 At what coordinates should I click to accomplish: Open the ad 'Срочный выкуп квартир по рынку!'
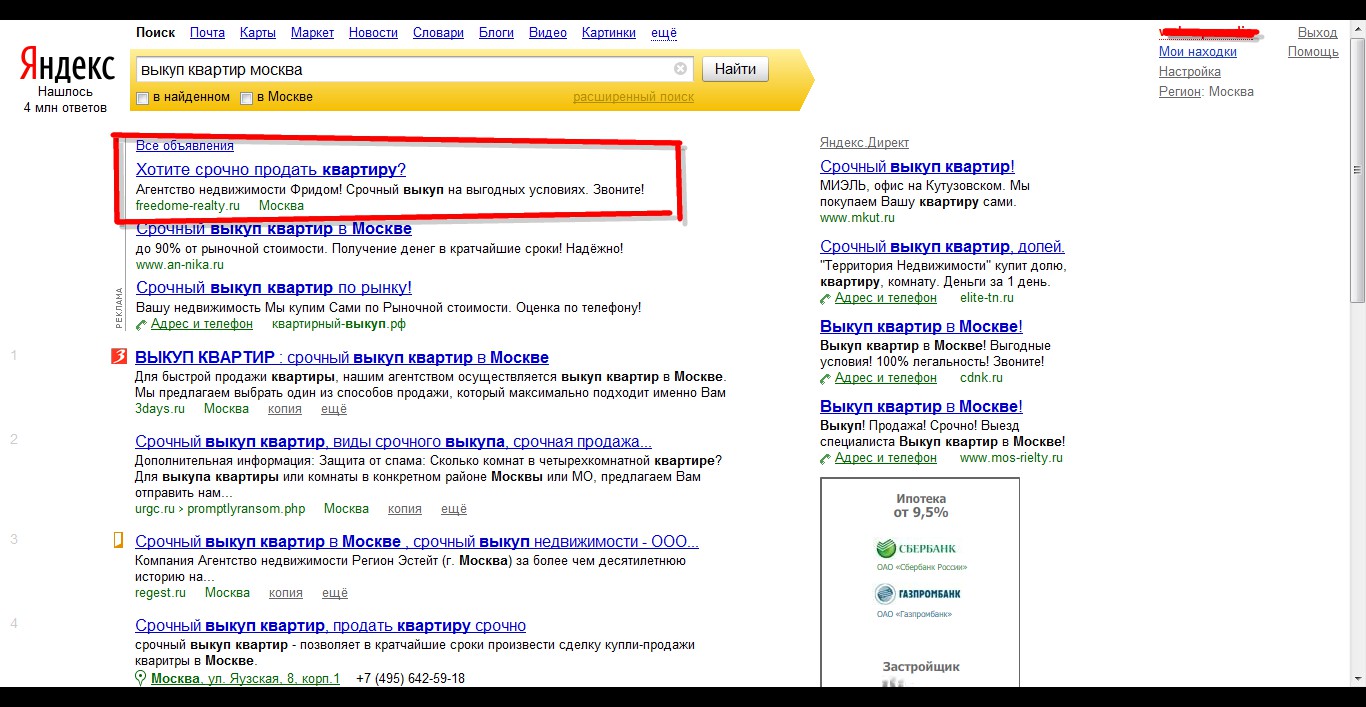pyautogui.click(x=274, y=288)
